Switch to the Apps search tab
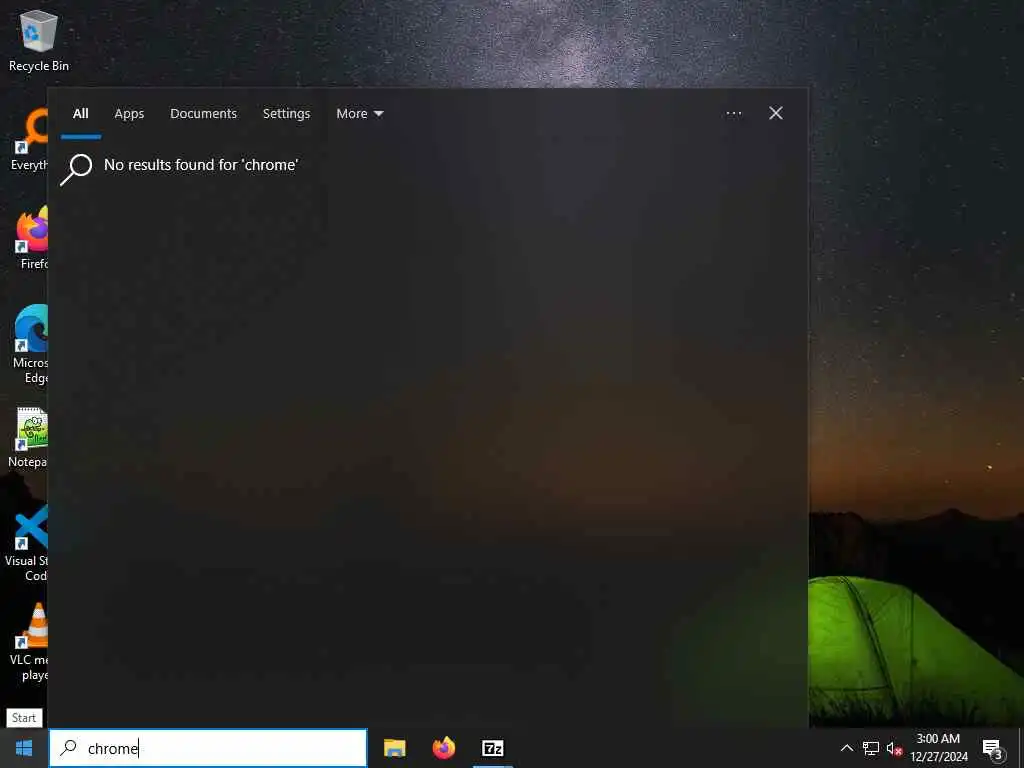Image resolution: width=1024 pixels, height=768 pixels. click(x=129, y=114)
